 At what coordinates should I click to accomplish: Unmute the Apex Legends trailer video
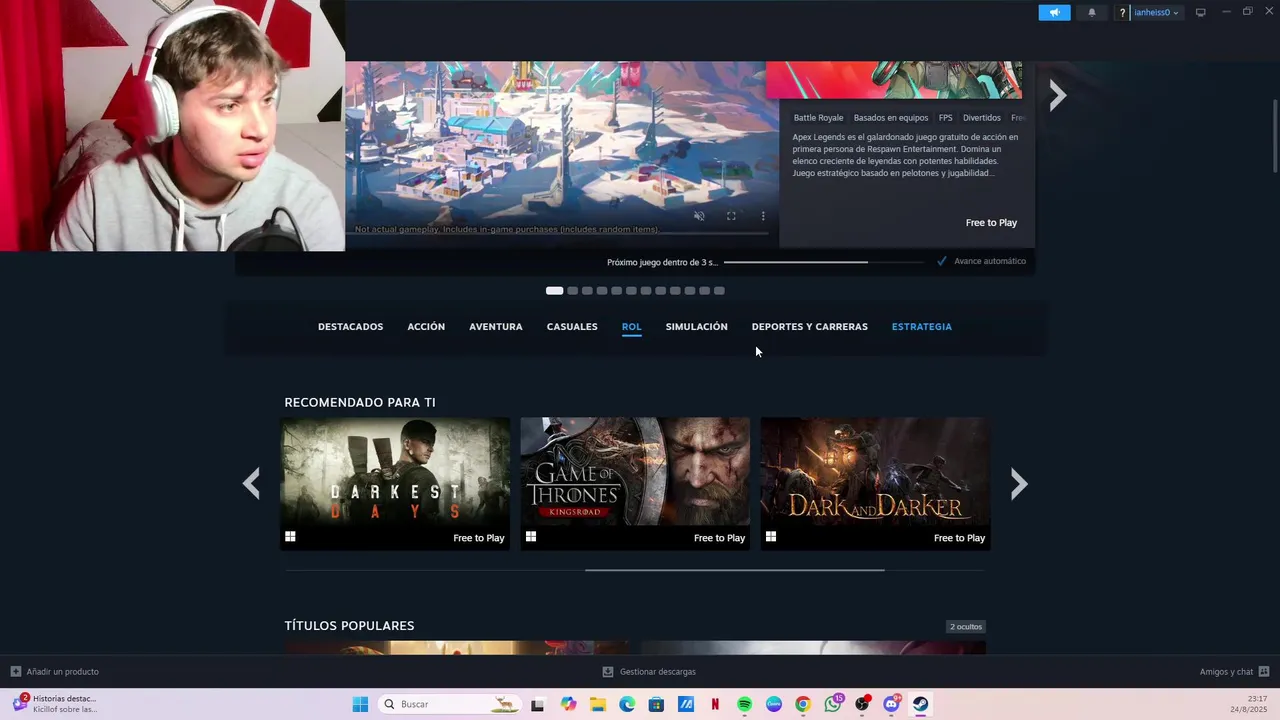699,216
